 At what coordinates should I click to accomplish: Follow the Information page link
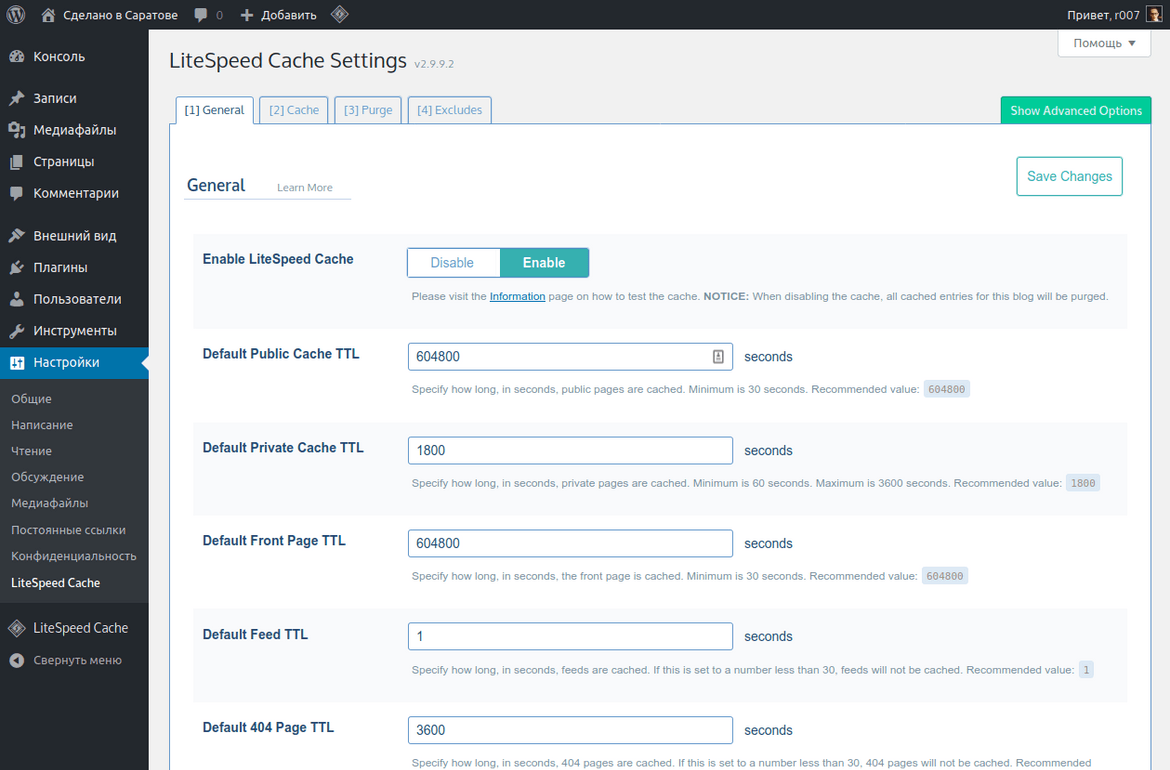pos(517,296)
